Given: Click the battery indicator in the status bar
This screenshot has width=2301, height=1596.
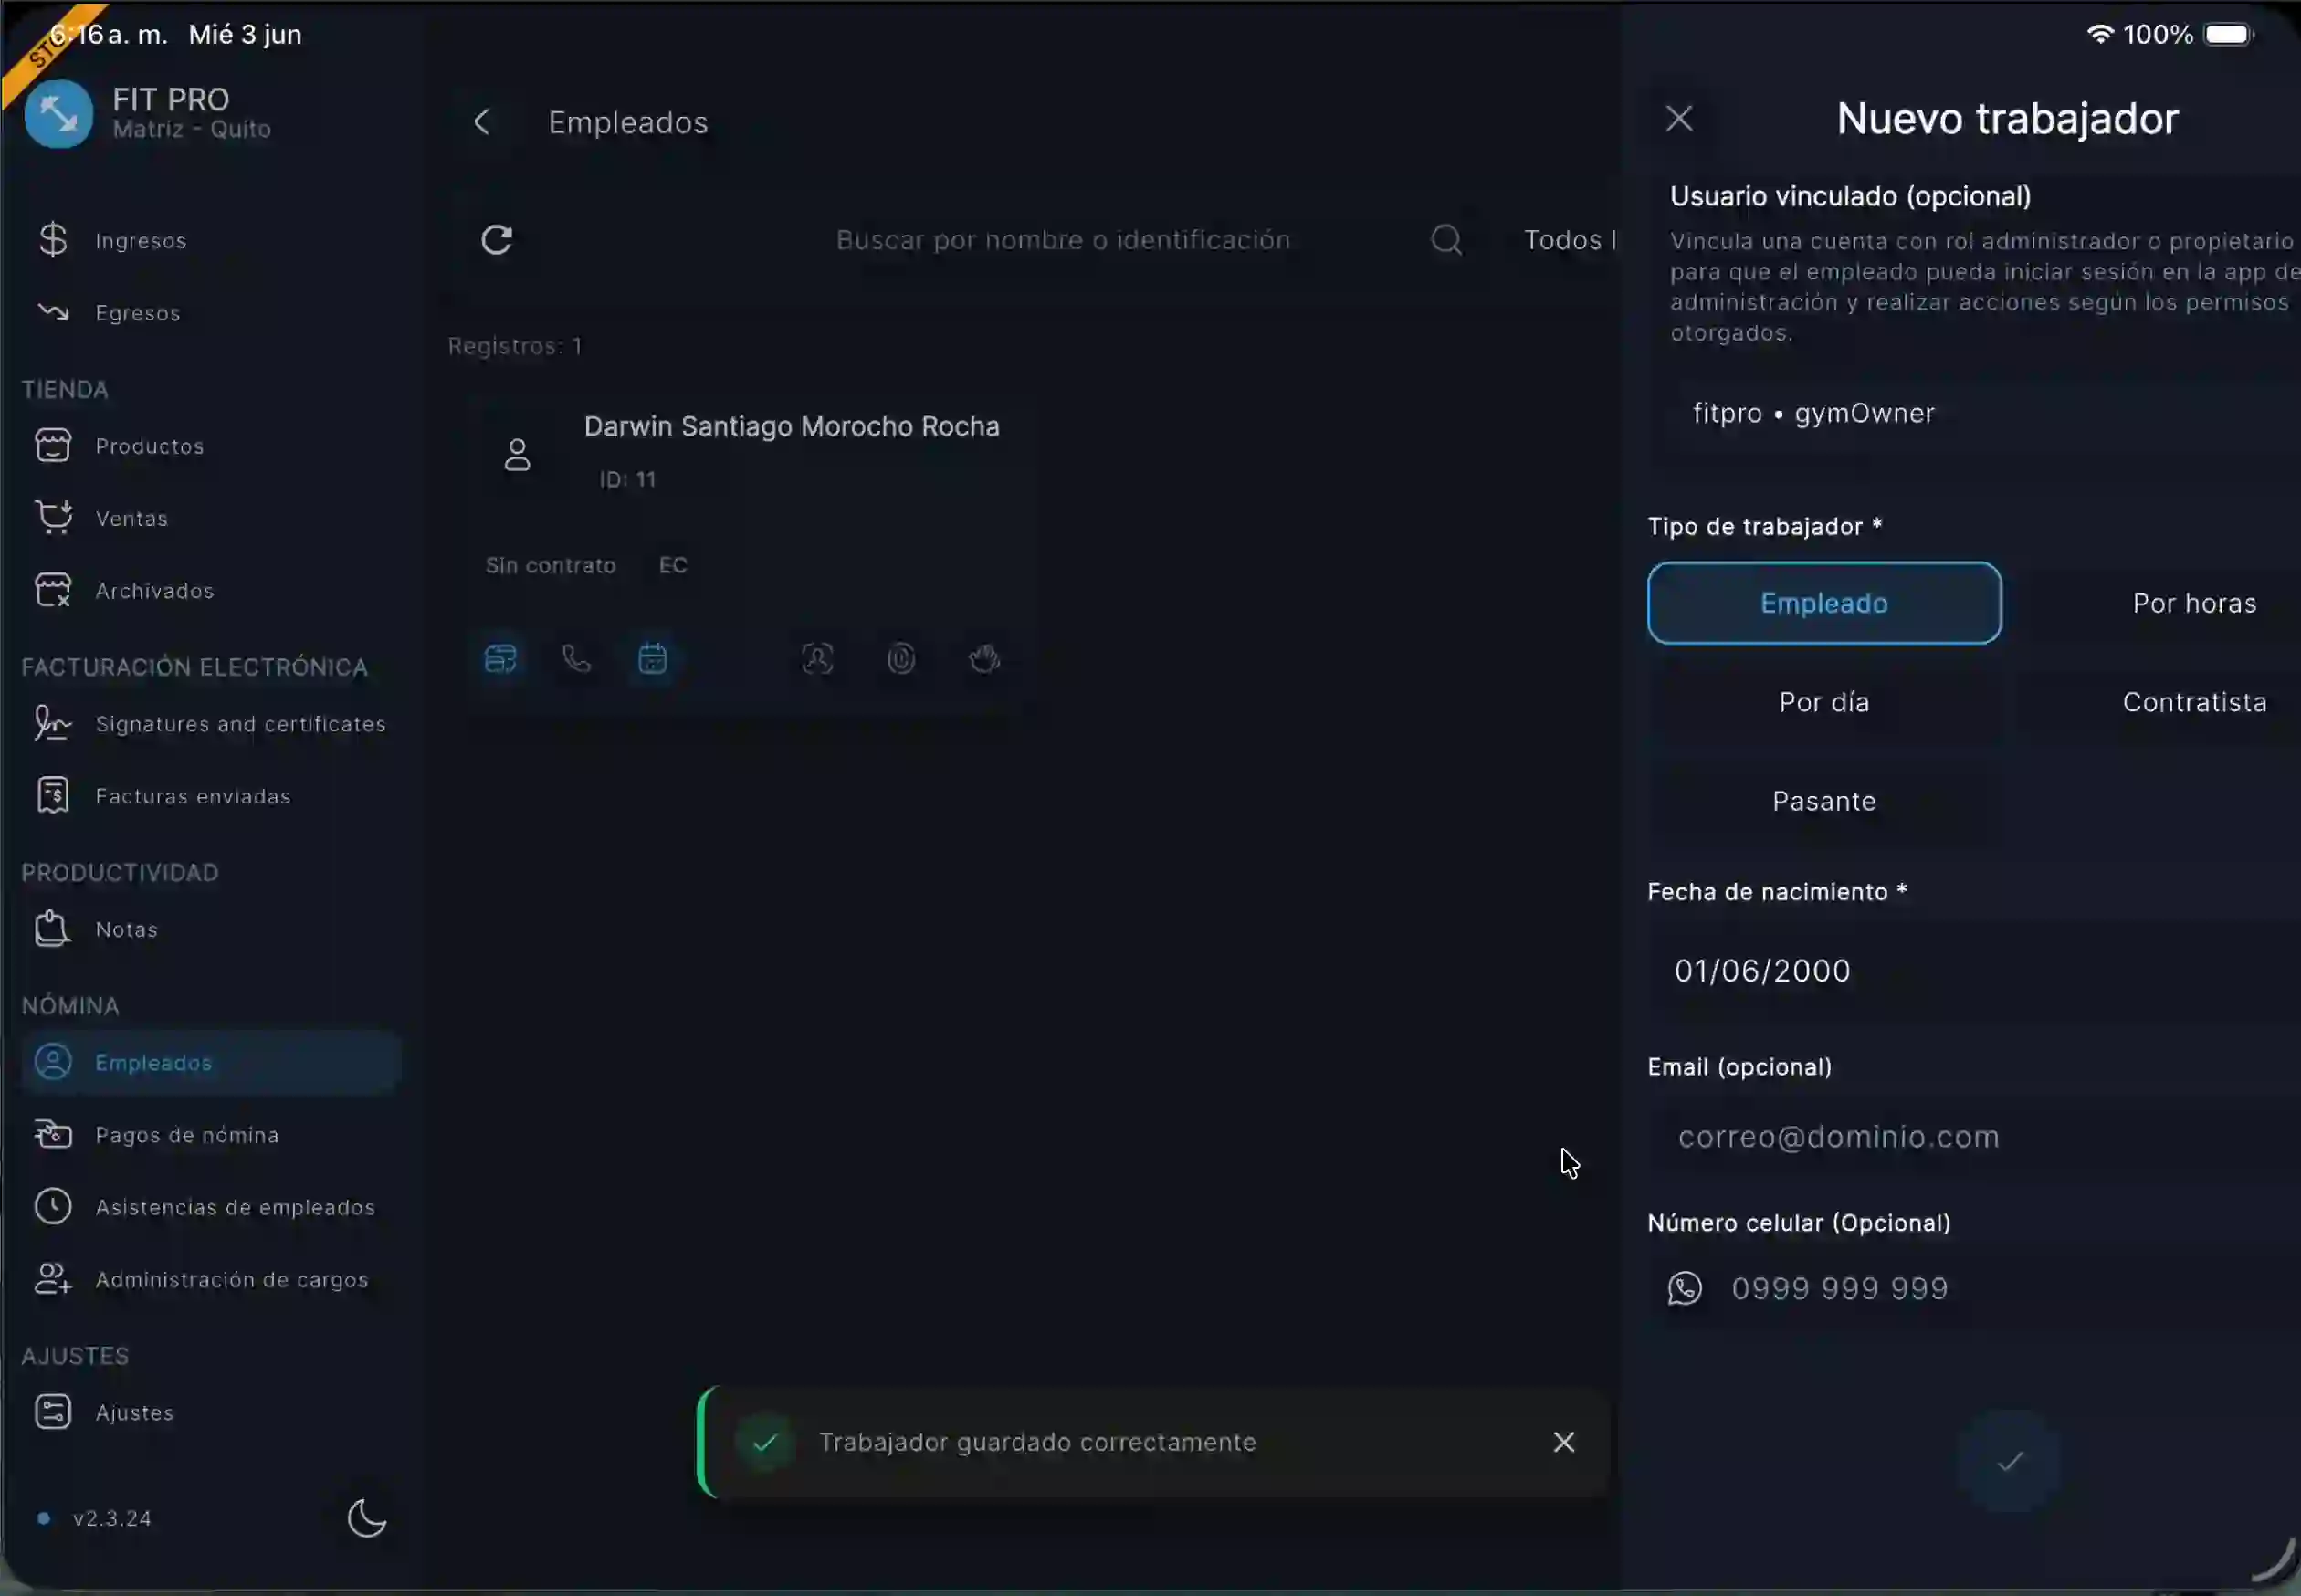Looking at the screenshot, I should click(2230, 35).
